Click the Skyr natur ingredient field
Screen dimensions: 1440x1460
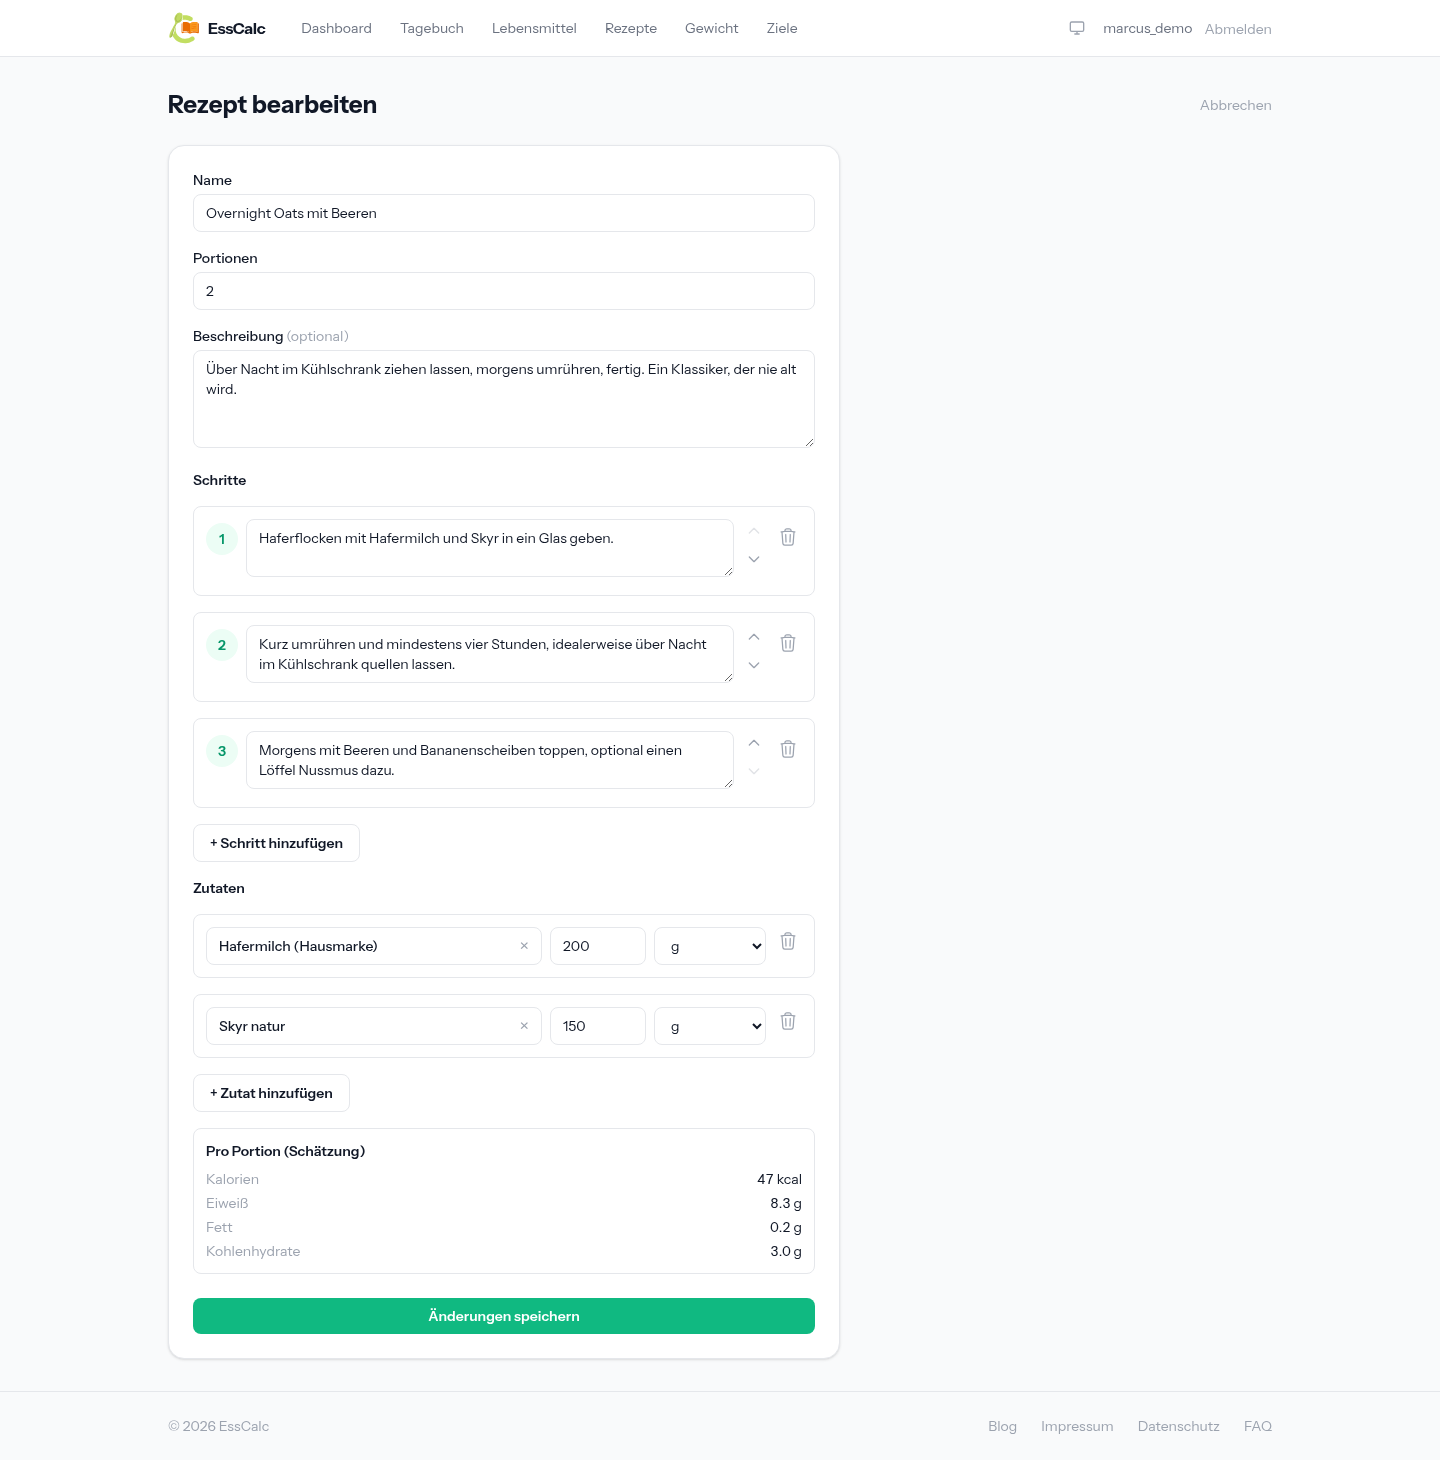point(374,1026)
